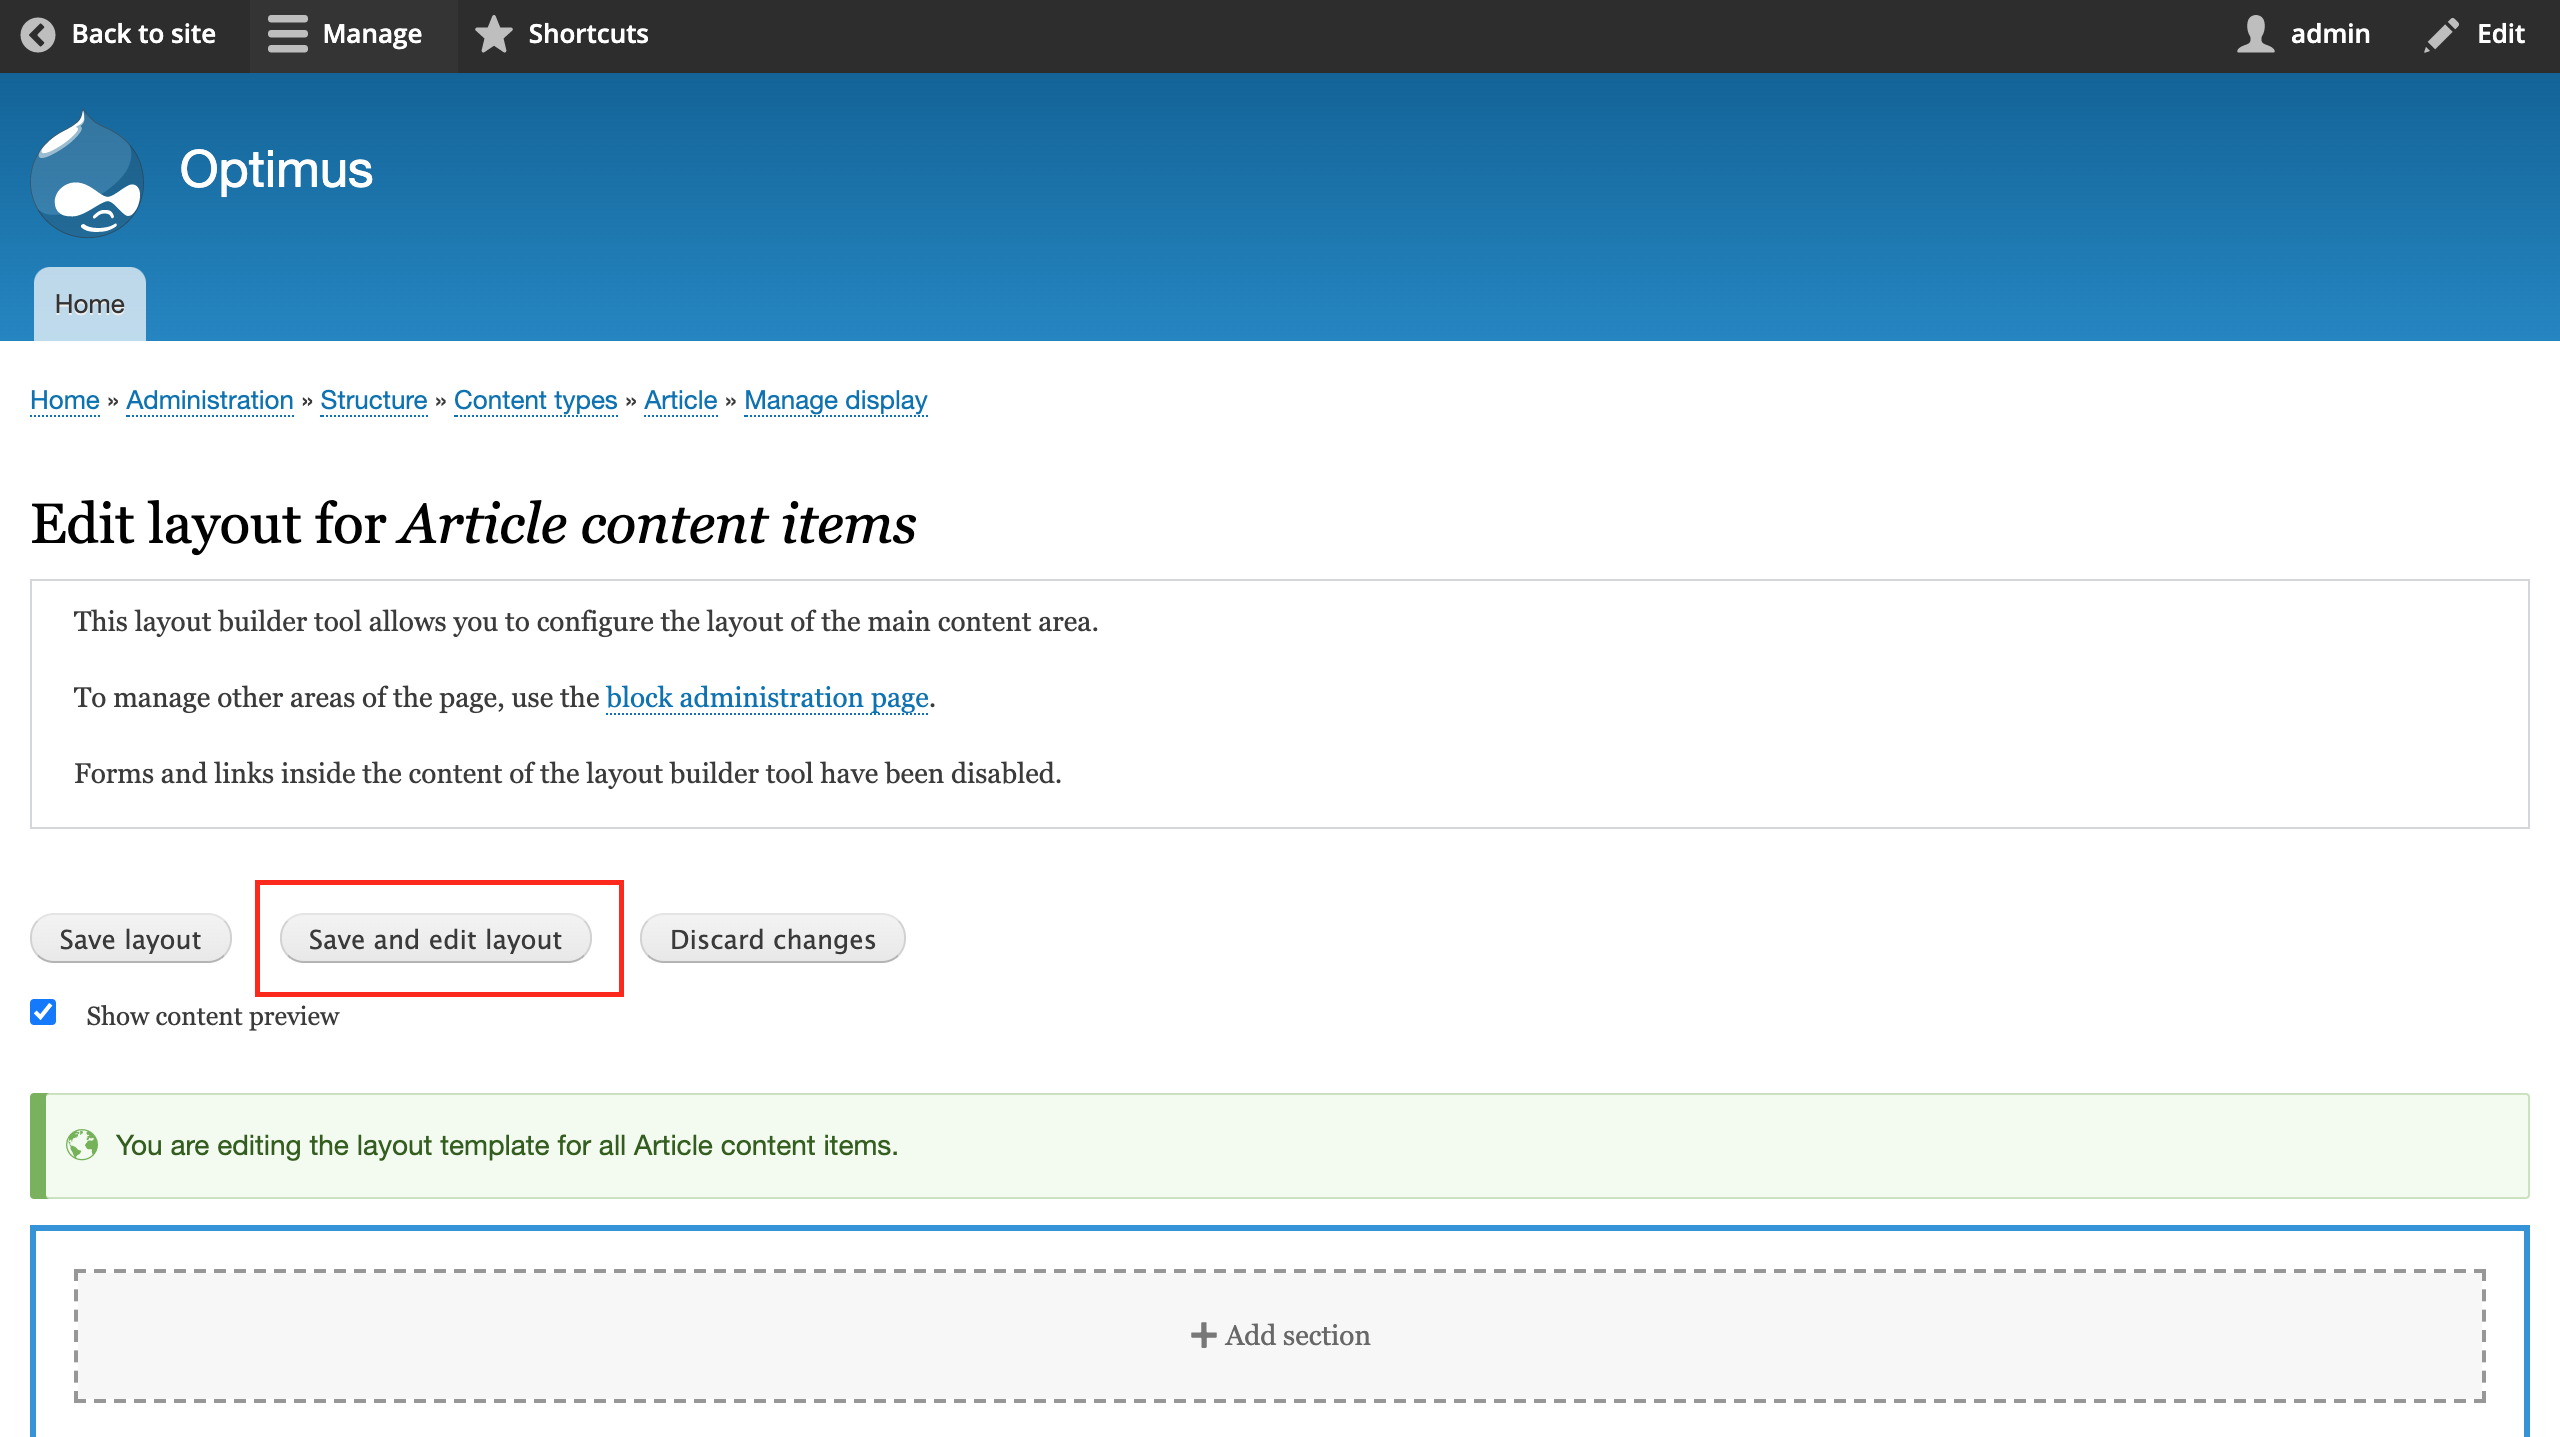Open the block administration page link

click(x=766, y=697)
